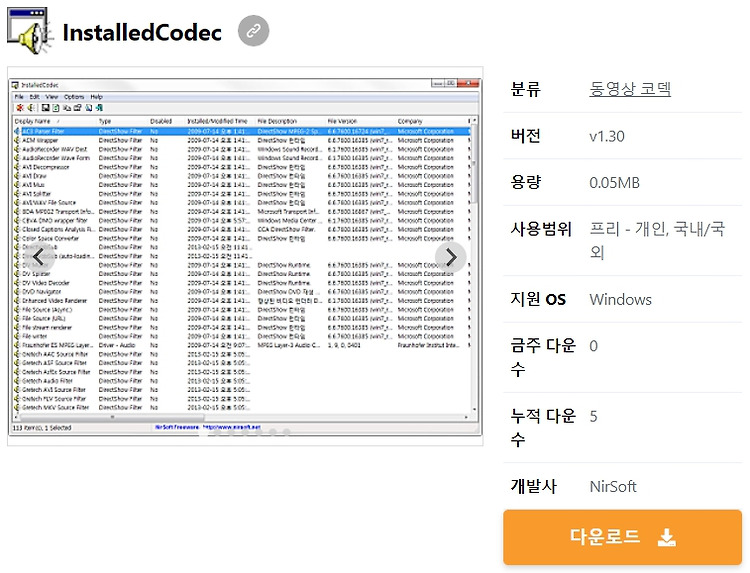The image size is (750, 573).
Task: Select the cumulative download count 5
Action: click(594, 416)
